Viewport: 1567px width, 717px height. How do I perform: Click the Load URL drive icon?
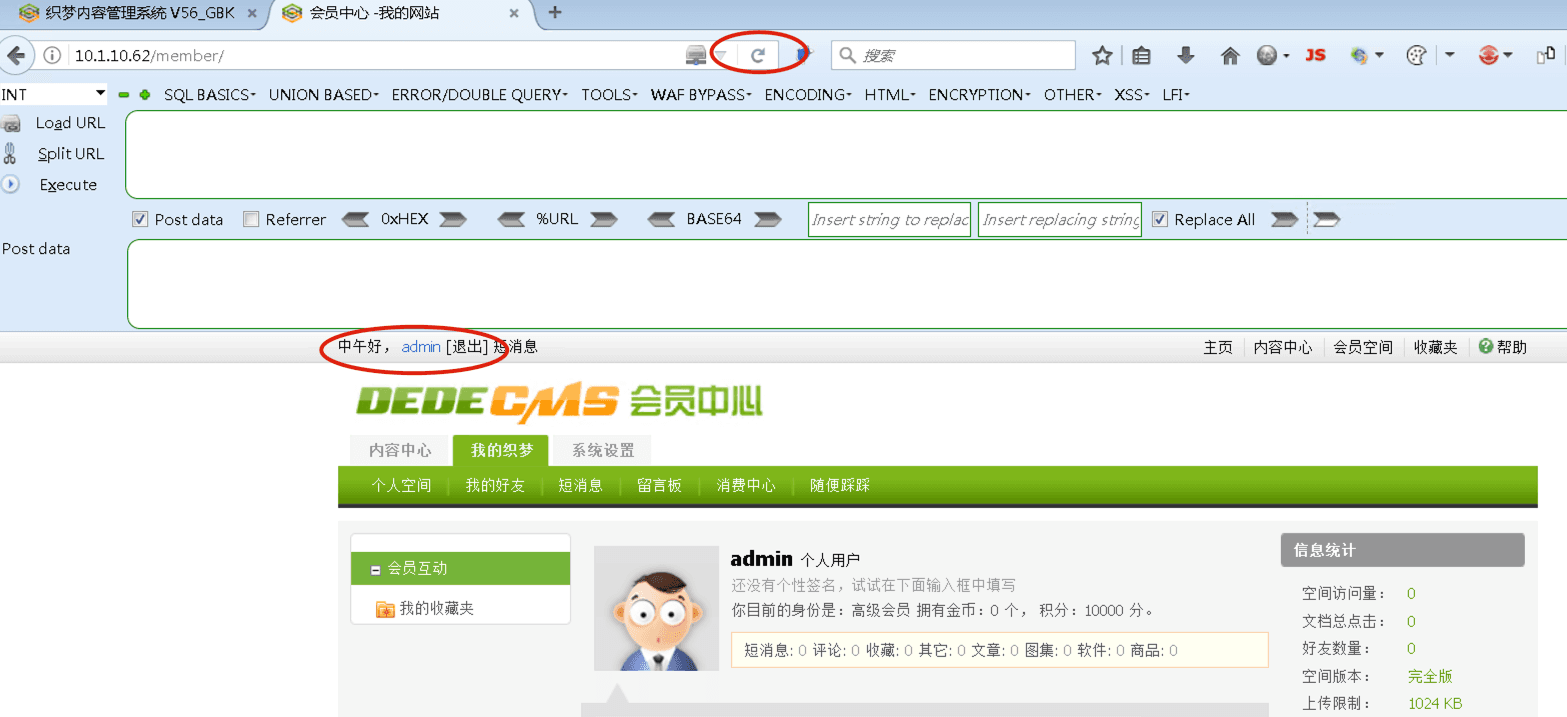tap(11, 123)
